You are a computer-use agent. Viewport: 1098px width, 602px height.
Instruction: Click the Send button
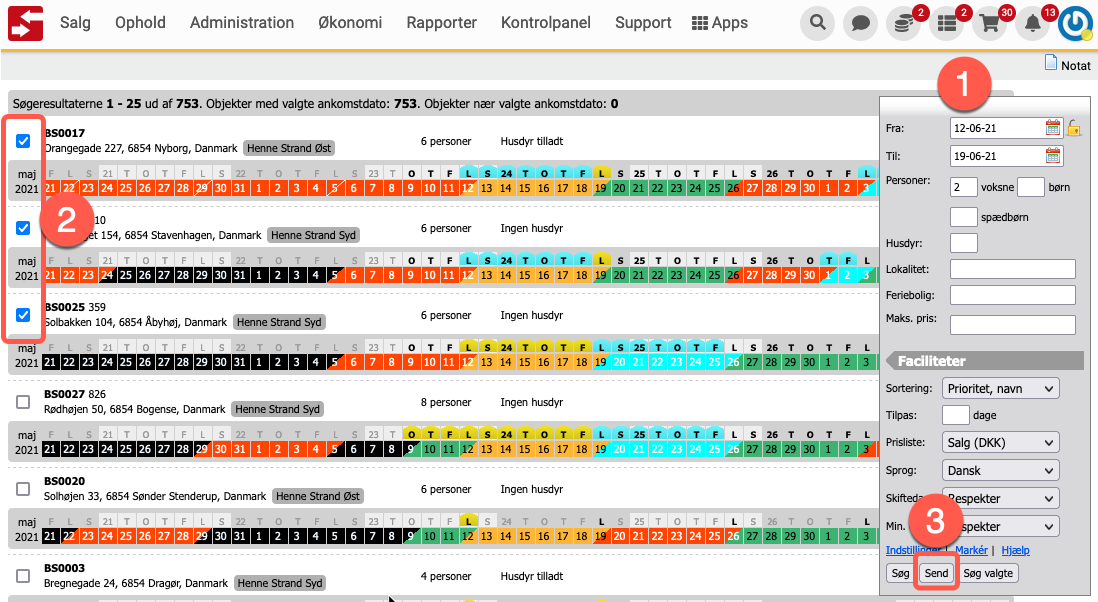pos(936,573)
